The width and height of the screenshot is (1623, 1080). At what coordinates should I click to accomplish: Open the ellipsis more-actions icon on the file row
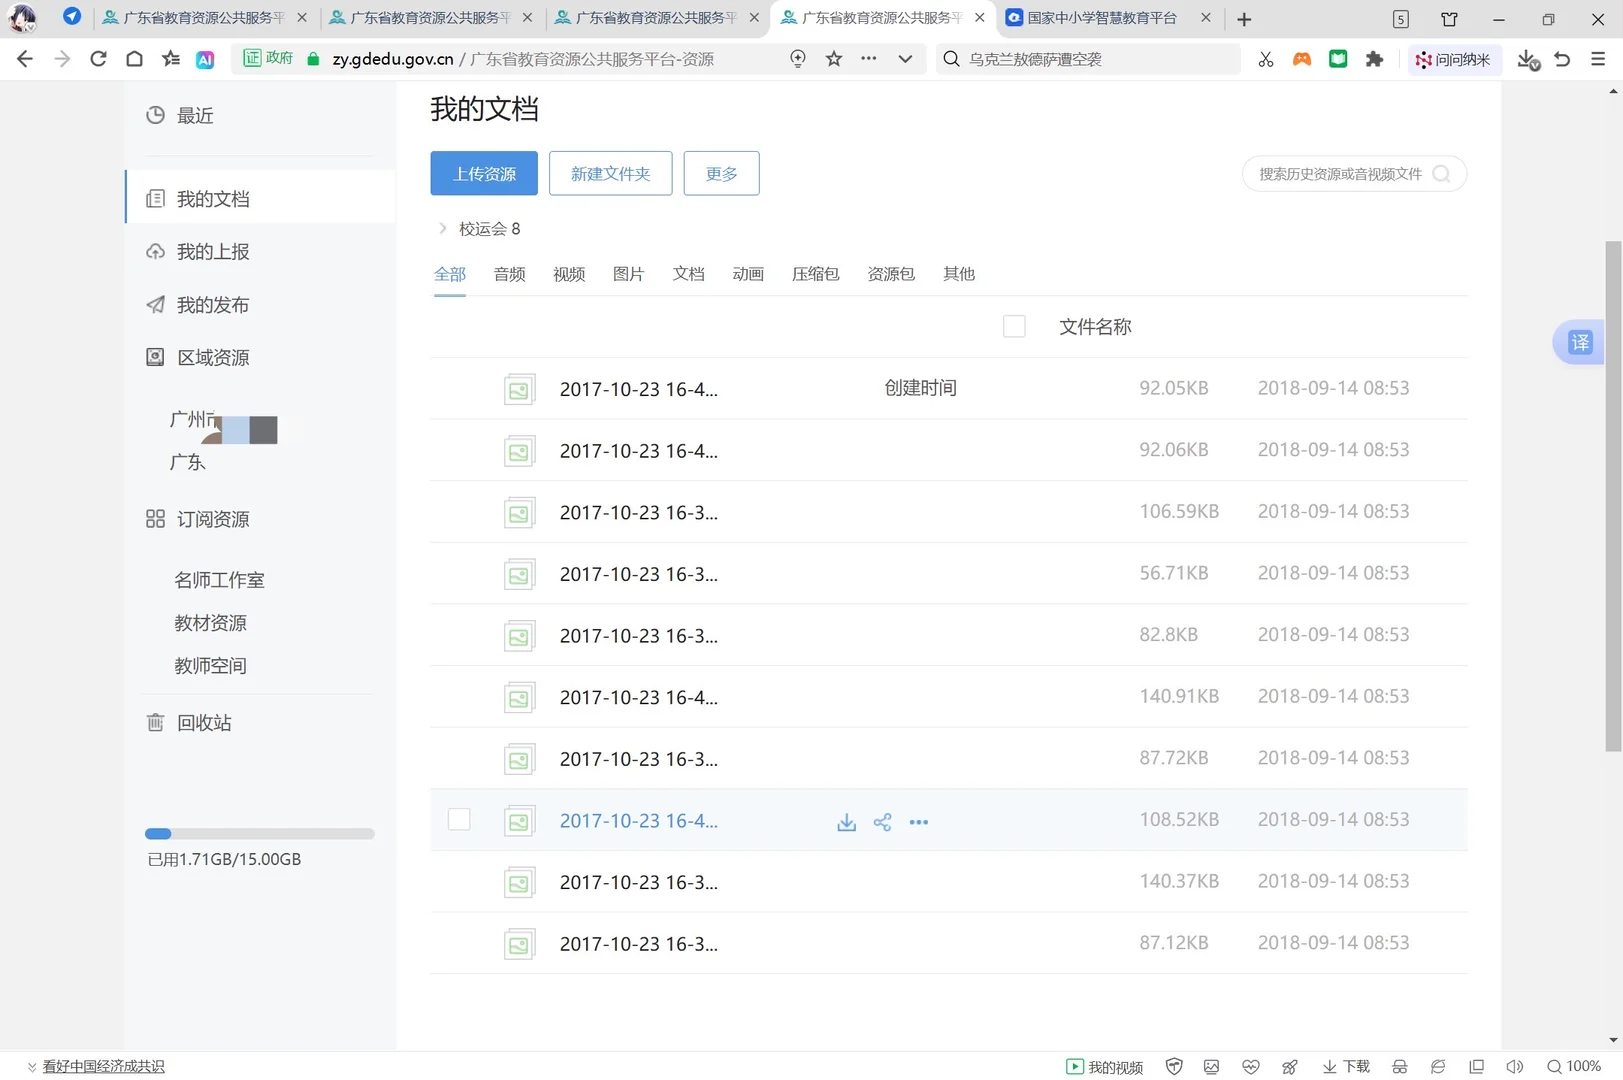pyautogui.click(x=919, y=821)
